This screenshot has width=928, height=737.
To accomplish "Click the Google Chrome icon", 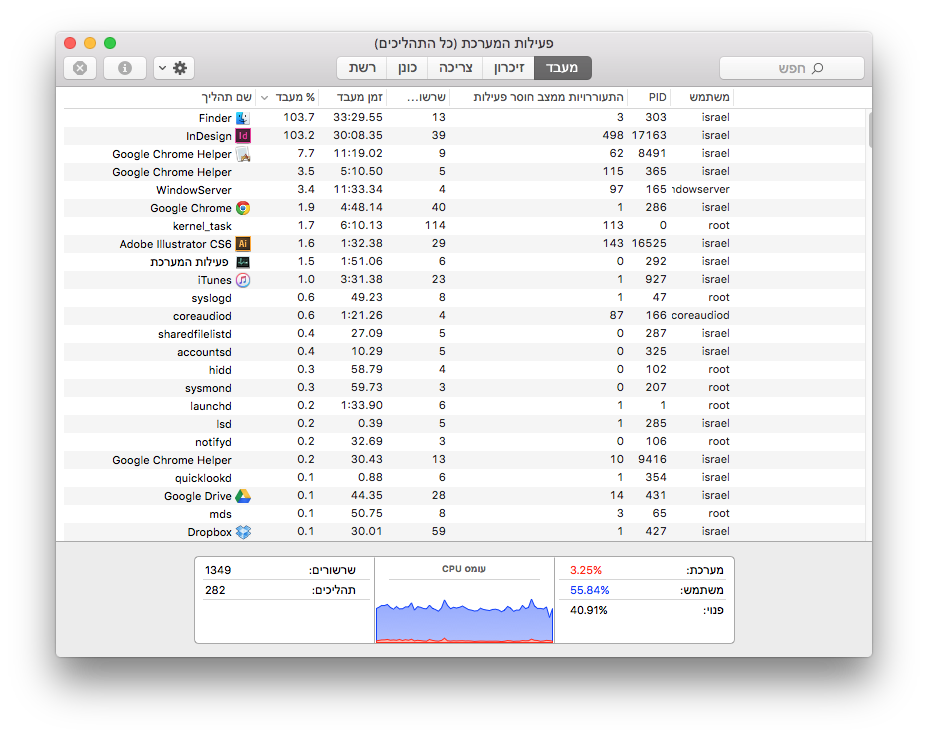I will coord(243,208).
